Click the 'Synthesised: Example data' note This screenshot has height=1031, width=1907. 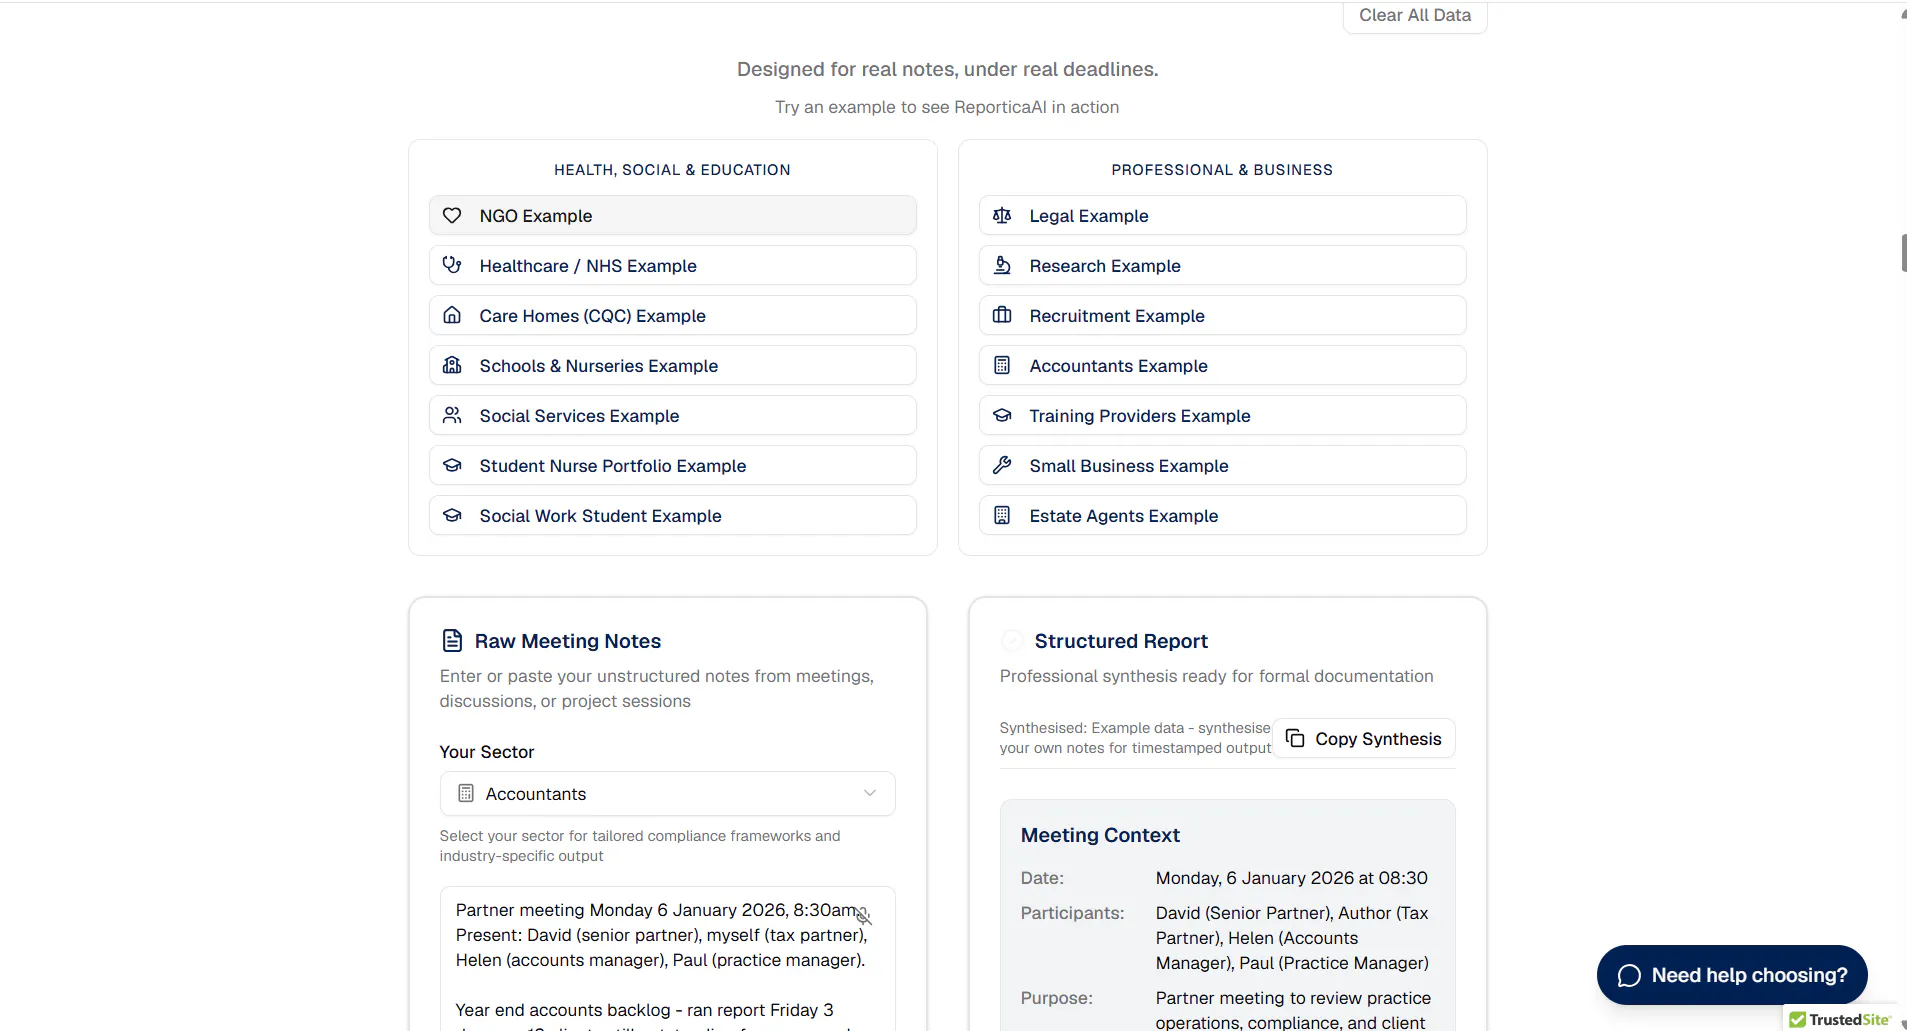(x=1135, y=738)
